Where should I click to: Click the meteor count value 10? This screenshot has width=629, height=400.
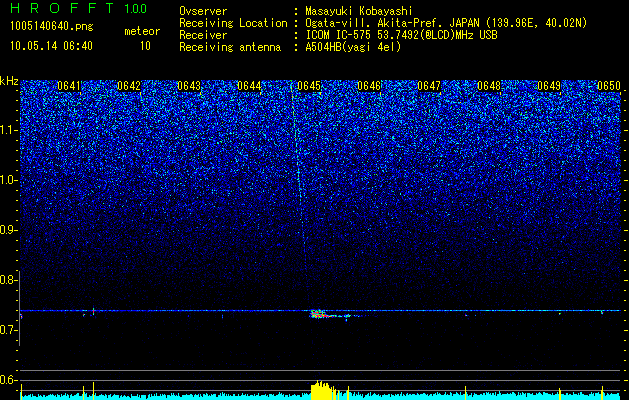[x=145, y=46]
